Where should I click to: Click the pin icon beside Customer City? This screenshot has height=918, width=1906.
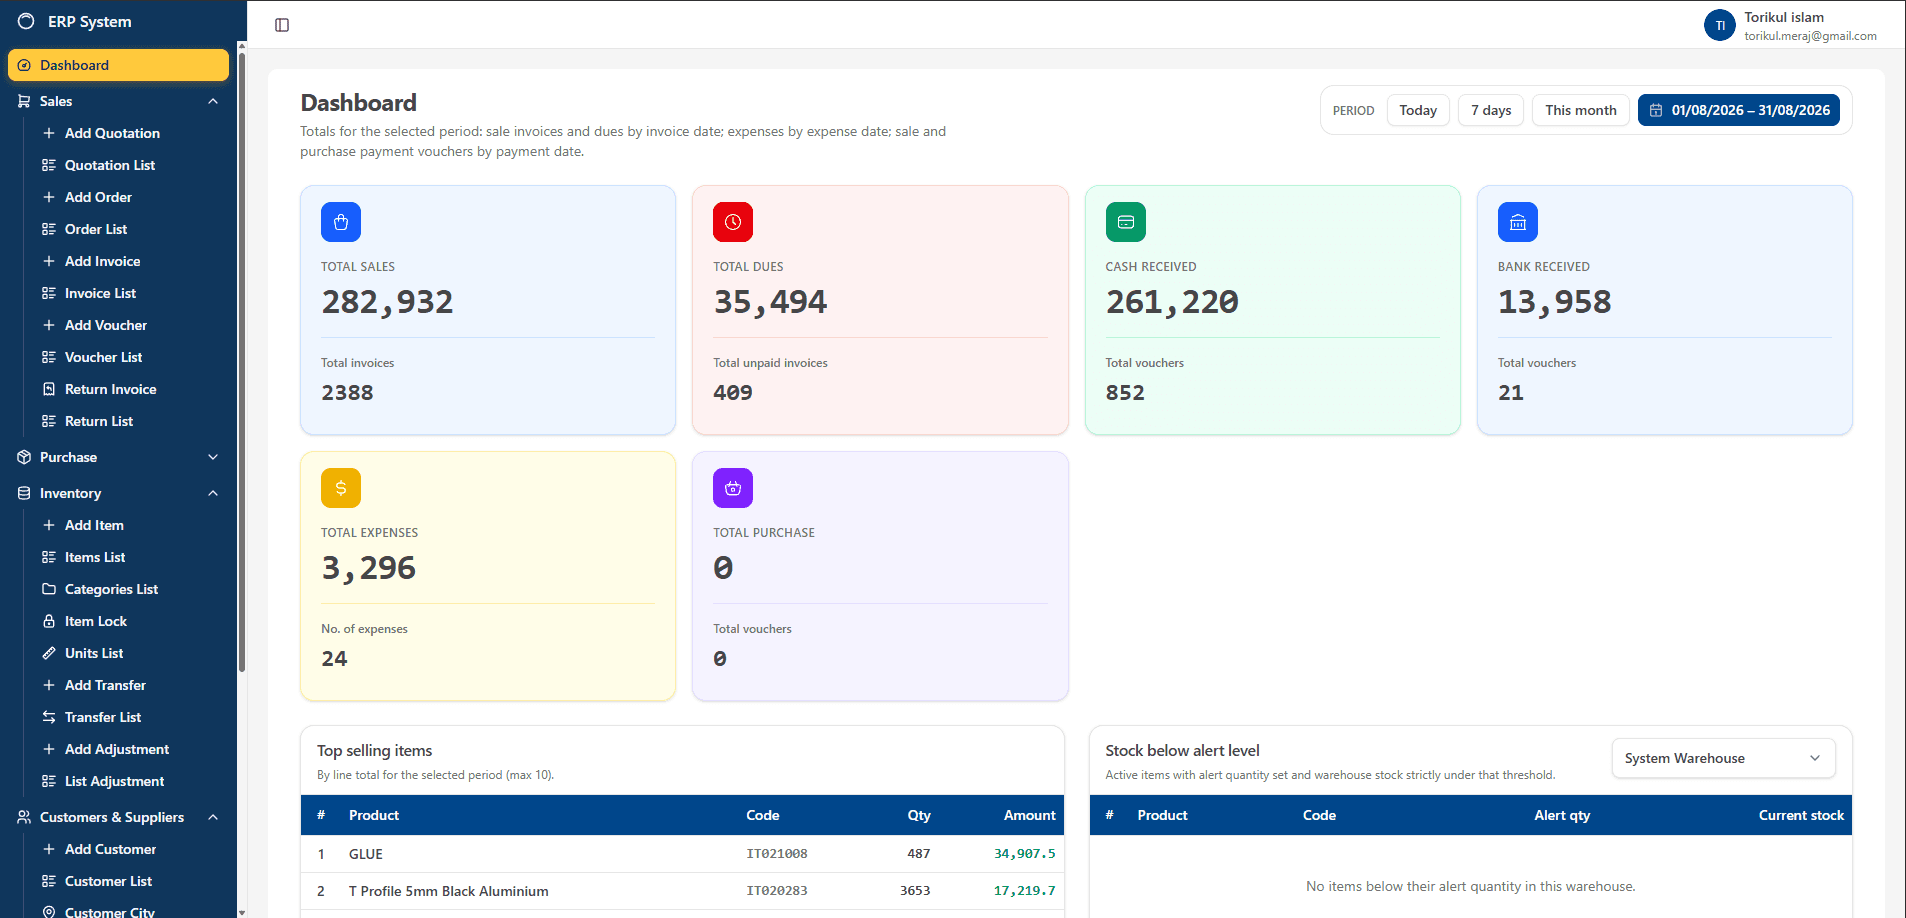pos(49,911)
